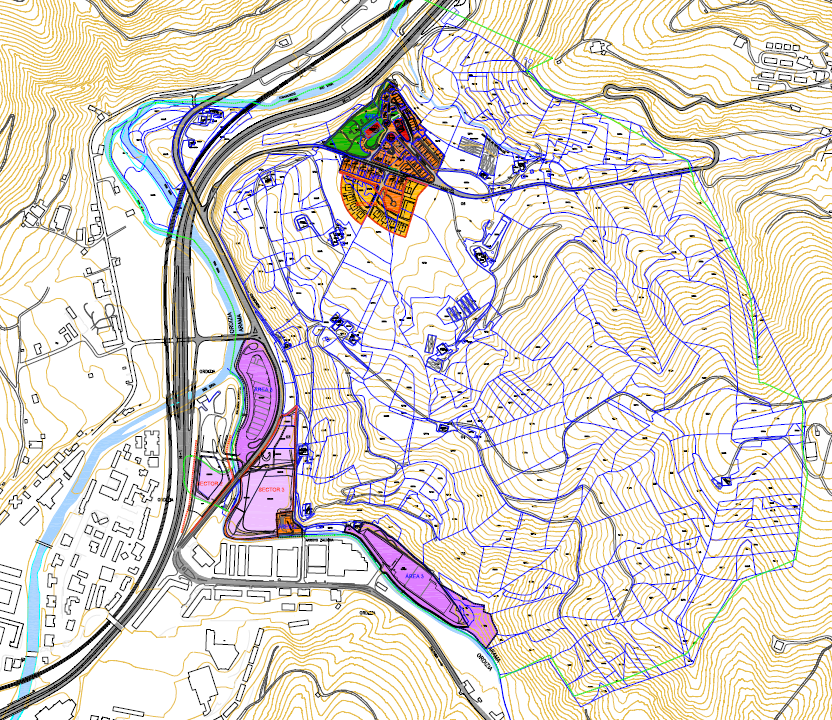Viewport: 832px width, 720px height.
Task: Click the SECTOR 3 label in purple zone
Action: pyautogui.click(x=271, y=489)
